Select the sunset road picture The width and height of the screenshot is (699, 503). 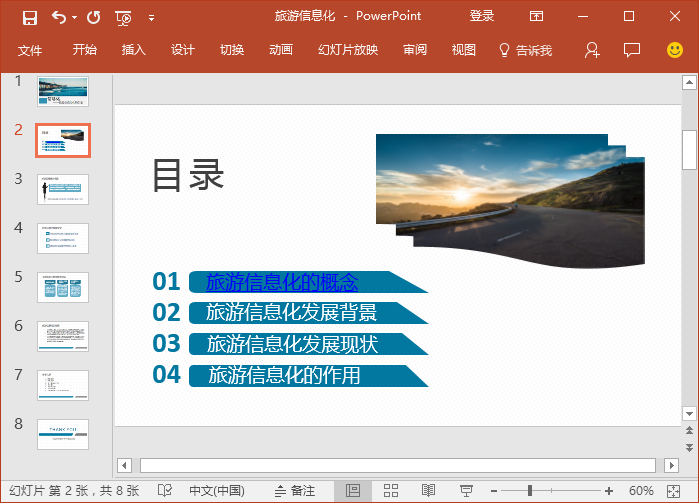510,201
